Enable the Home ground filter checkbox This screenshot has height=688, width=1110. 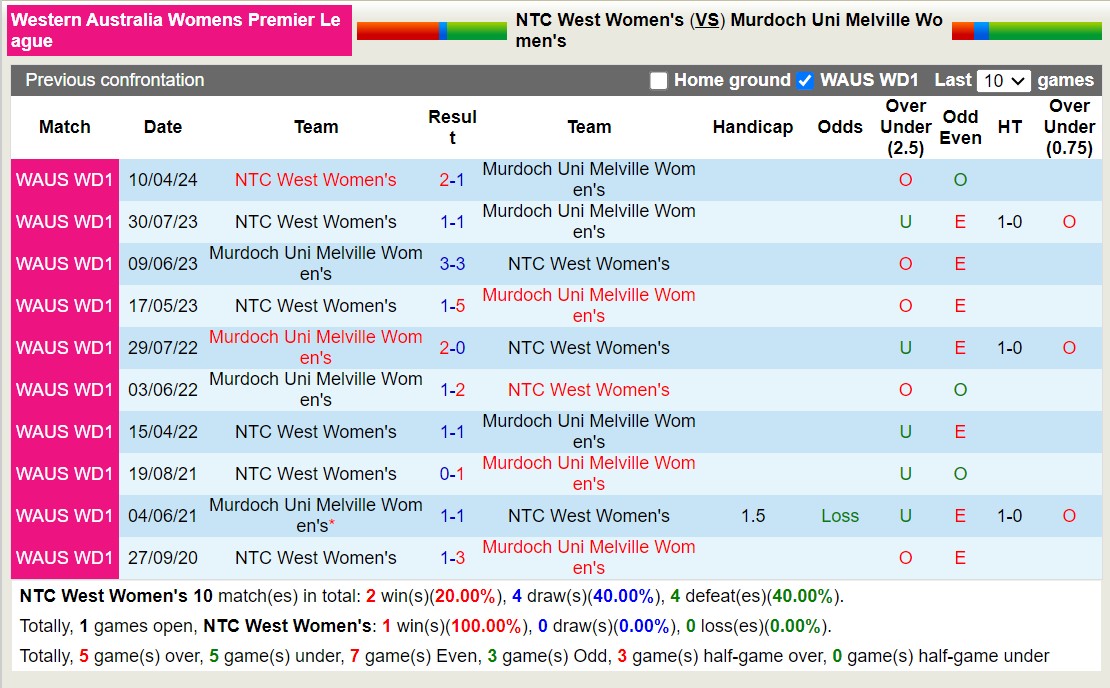tap(659, 80)
